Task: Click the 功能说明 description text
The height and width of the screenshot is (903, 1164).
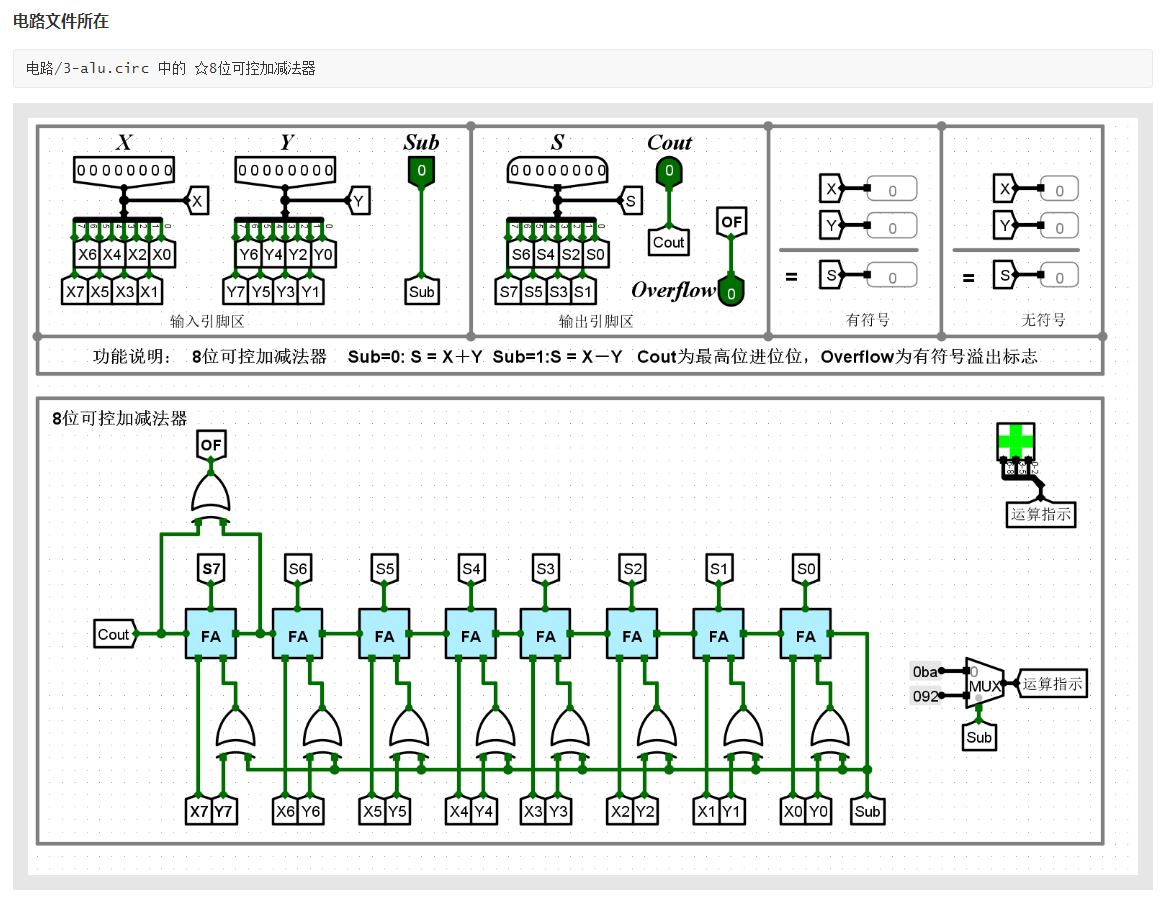Action: pyautogui.click(x=564, y=356)
